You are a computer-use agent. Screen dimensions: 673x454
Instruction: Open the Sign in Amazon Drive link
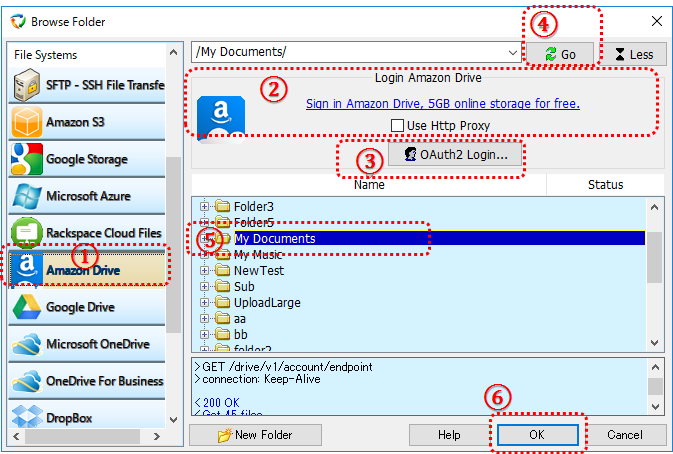(443, 104)
